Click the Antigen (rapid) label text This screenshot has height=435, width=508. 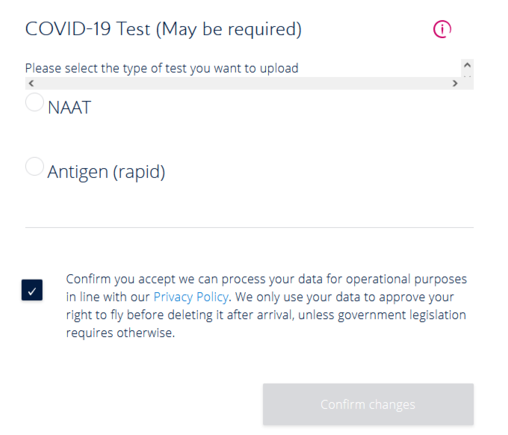coord(106,172)
